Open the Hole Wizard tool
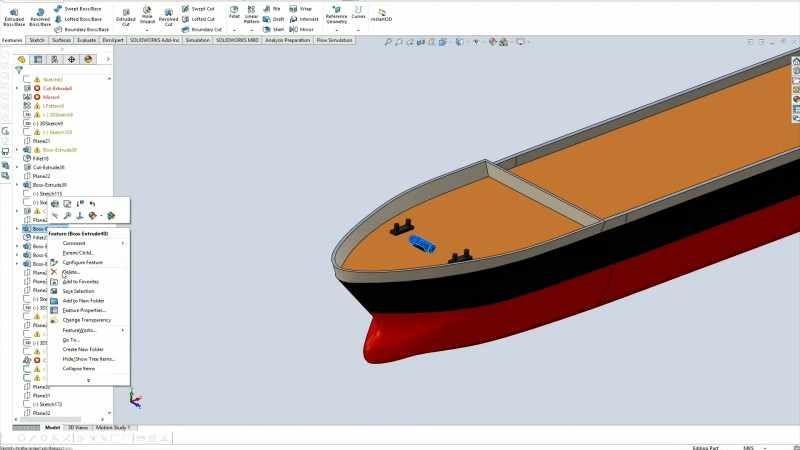The width and height of the screenshot is (800, 450). 147,16
